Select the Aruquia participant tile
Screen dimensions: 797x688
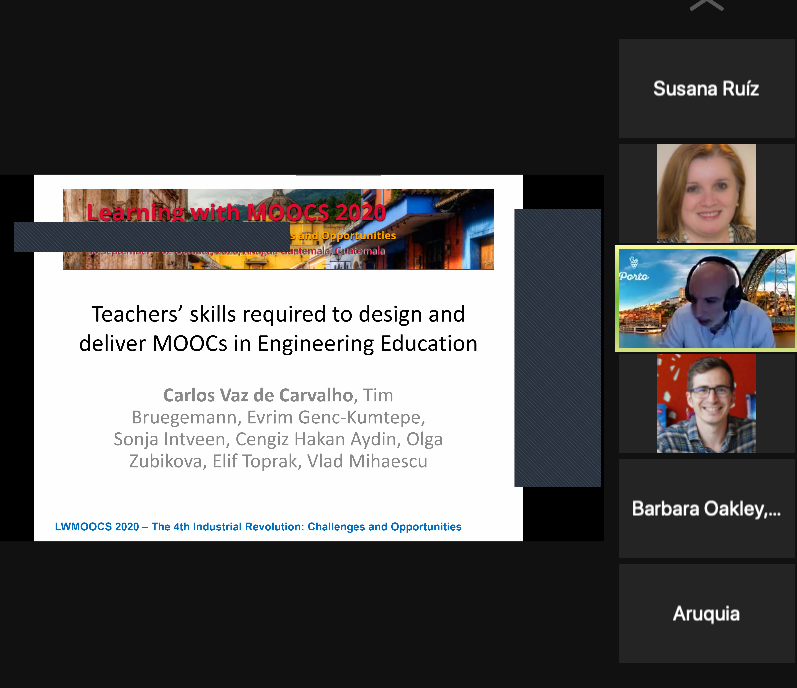click(x=707, y=613)
